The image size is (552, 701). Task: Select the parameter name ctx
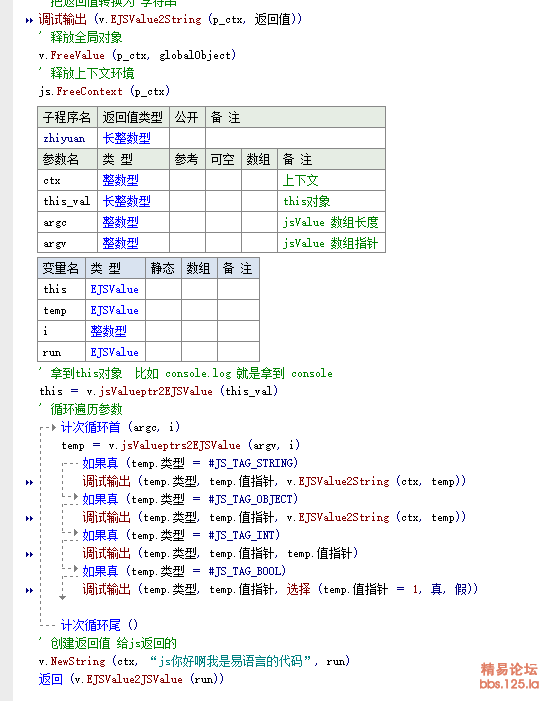(x=67, y=180)
